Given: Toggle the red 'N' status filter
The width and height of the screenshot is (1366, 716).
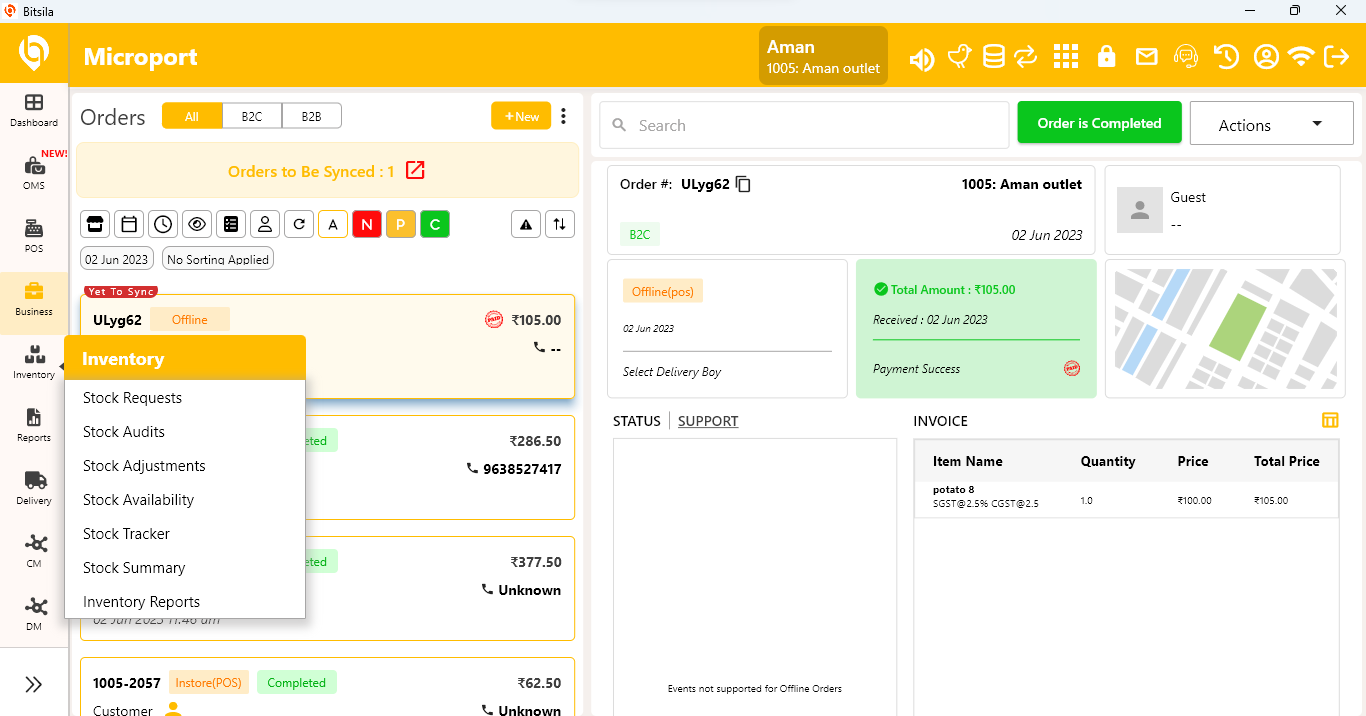Looking at the screenshot, I should coord(367,224).
